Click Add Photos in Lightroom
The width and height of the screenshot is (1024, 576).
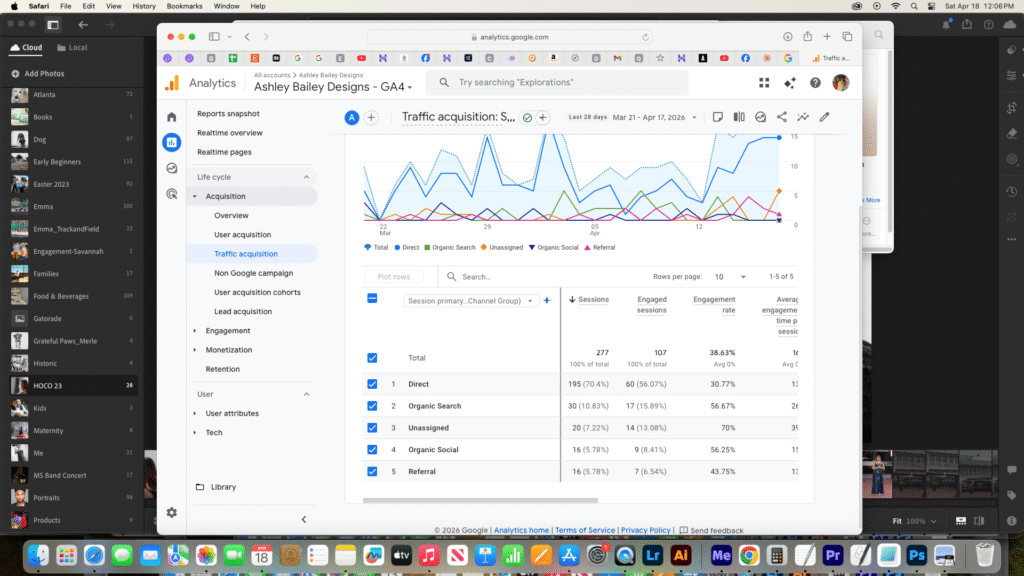tap(38, 74)
